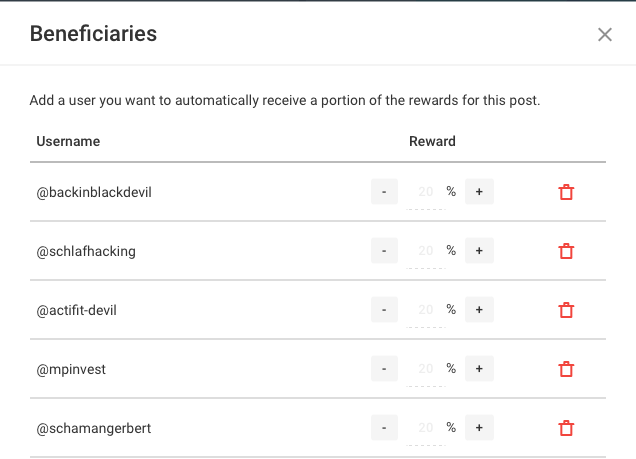Remove @mpinvest with the trash icon

[x=566, y=369]
